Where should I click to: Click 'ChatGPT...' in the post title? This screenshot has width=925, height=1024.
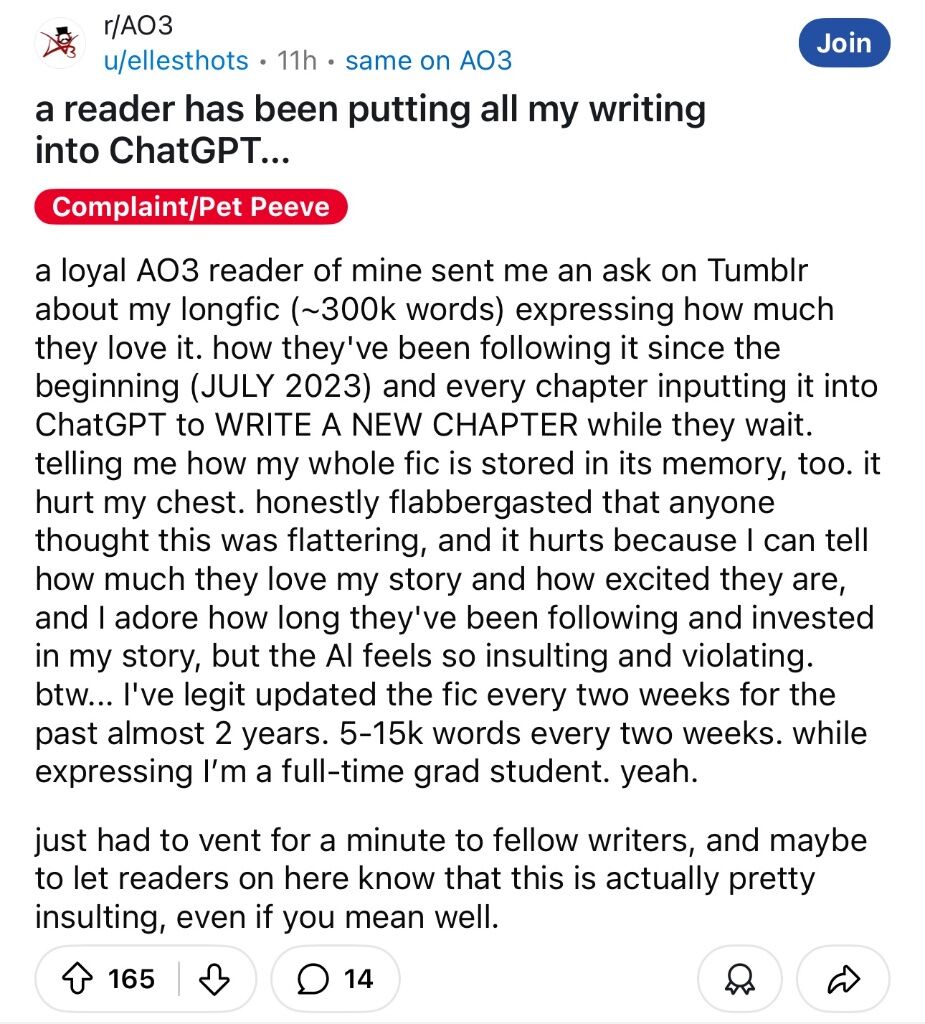pyautogui.click(x=199, y=151)
